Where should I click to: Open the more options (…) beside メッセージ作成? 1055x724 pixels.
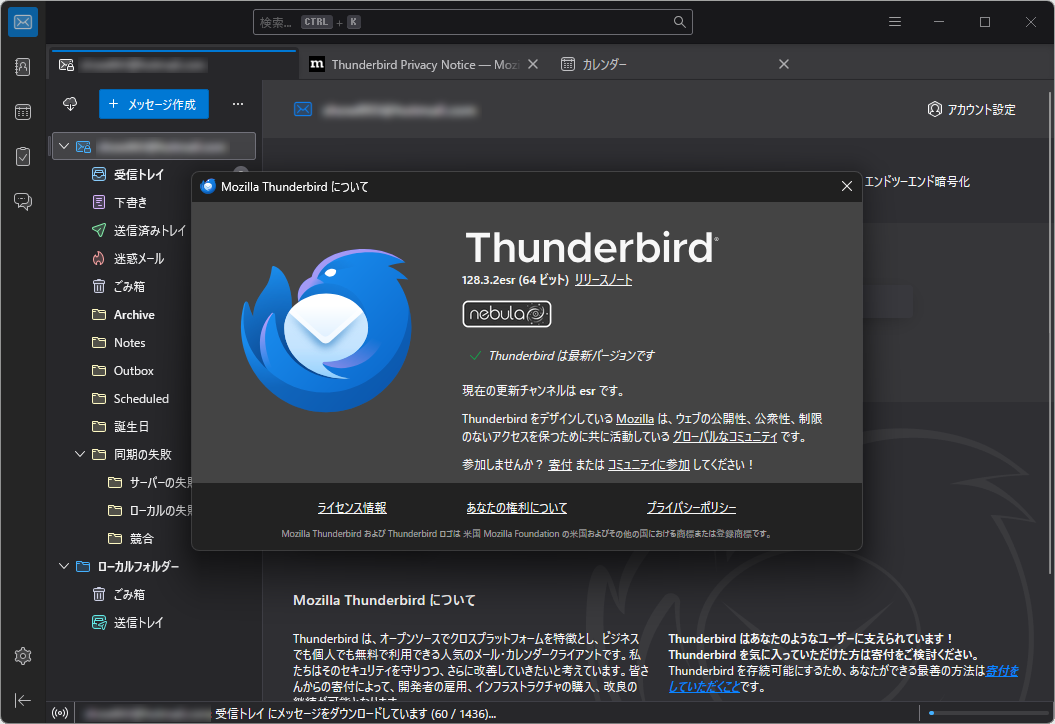237,104
